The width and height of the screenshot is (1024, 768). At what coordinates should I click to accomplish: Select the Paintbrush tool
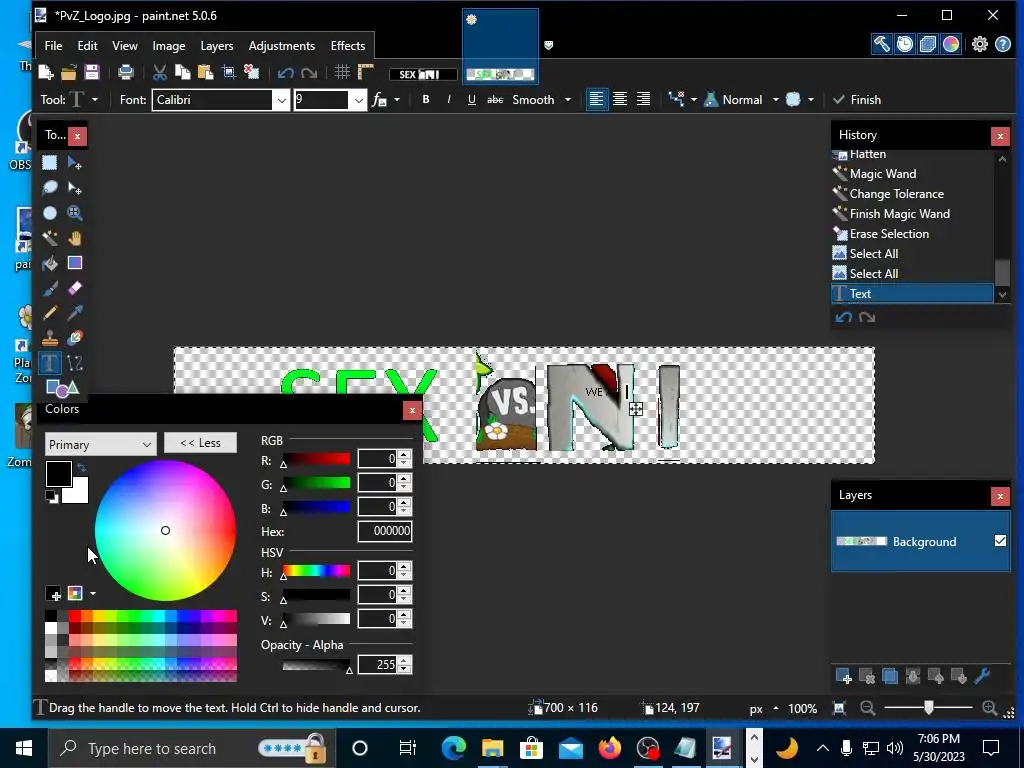point(50,288)
